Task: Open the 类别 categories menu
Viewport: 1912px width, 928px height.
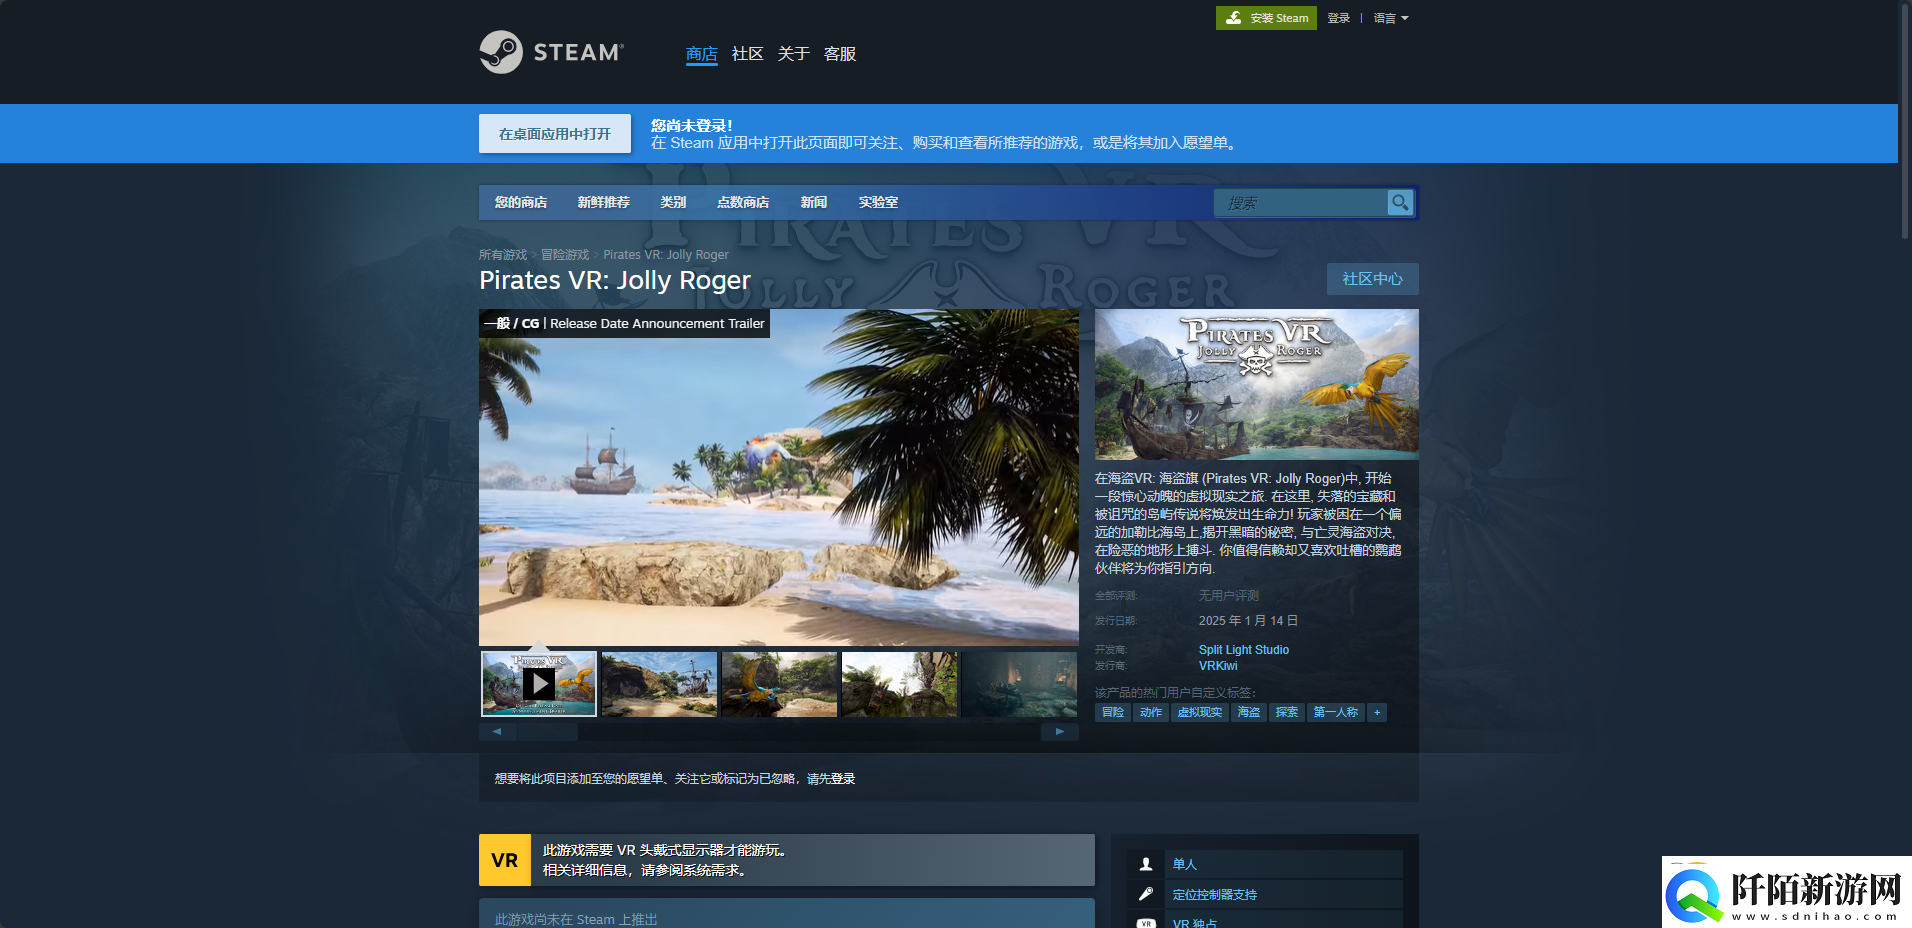Action: pyautogui.click(x=673, y=202)
